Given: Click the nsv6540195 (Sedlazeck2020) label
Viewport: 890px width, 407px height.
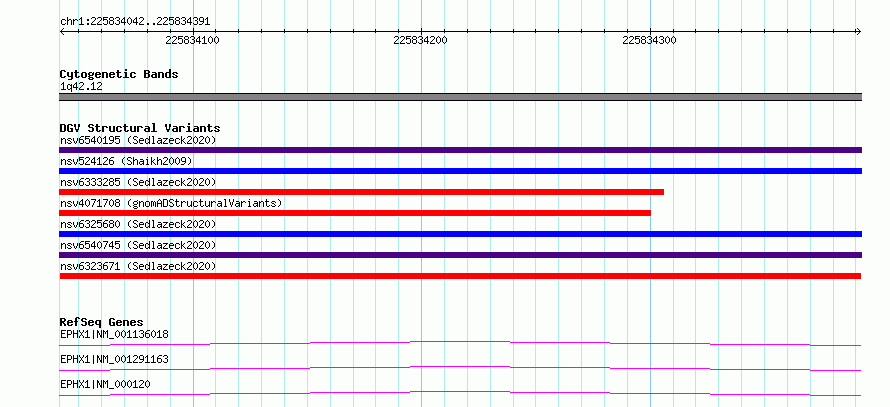Looking at the screenshot, I should [138, 140].
